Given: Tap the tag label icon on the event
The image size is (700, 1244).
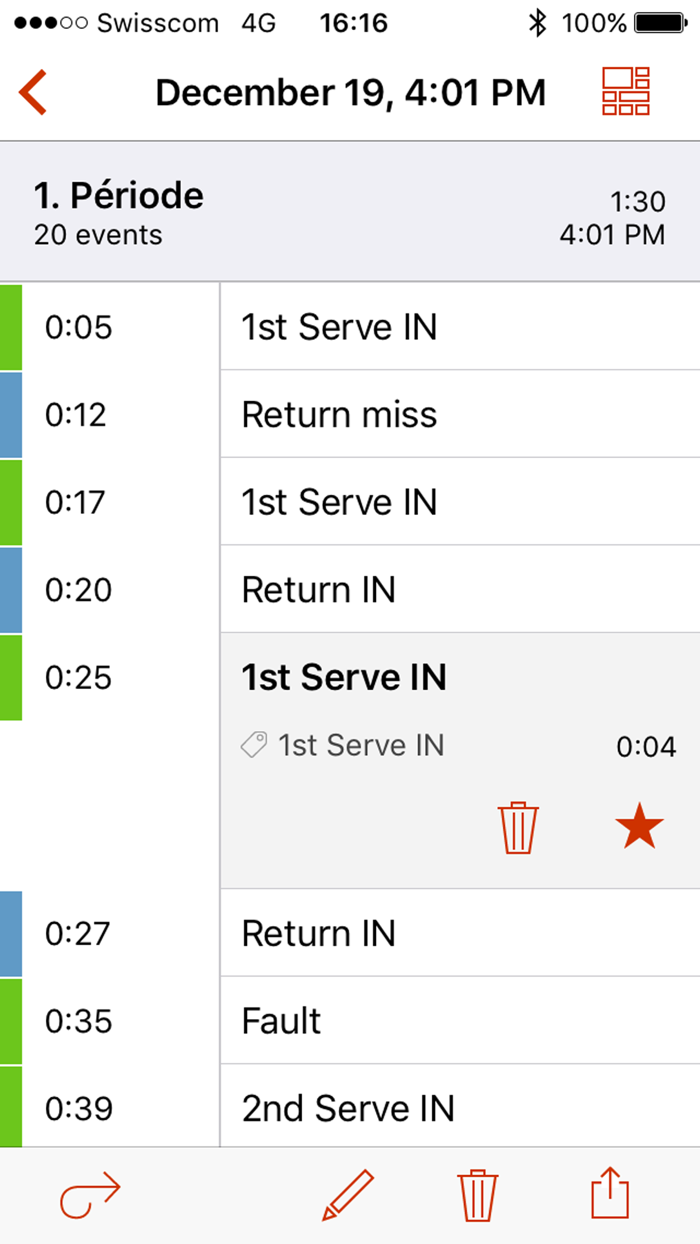Looking at the screenshot, I should (x=254, y=745).
